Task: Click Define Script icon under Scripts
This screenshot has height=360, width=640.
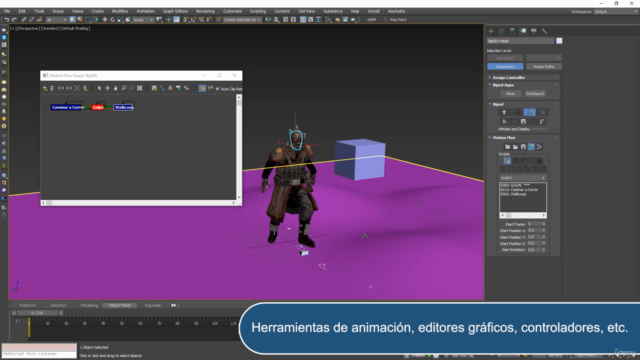Action: (x=507, y=161)
